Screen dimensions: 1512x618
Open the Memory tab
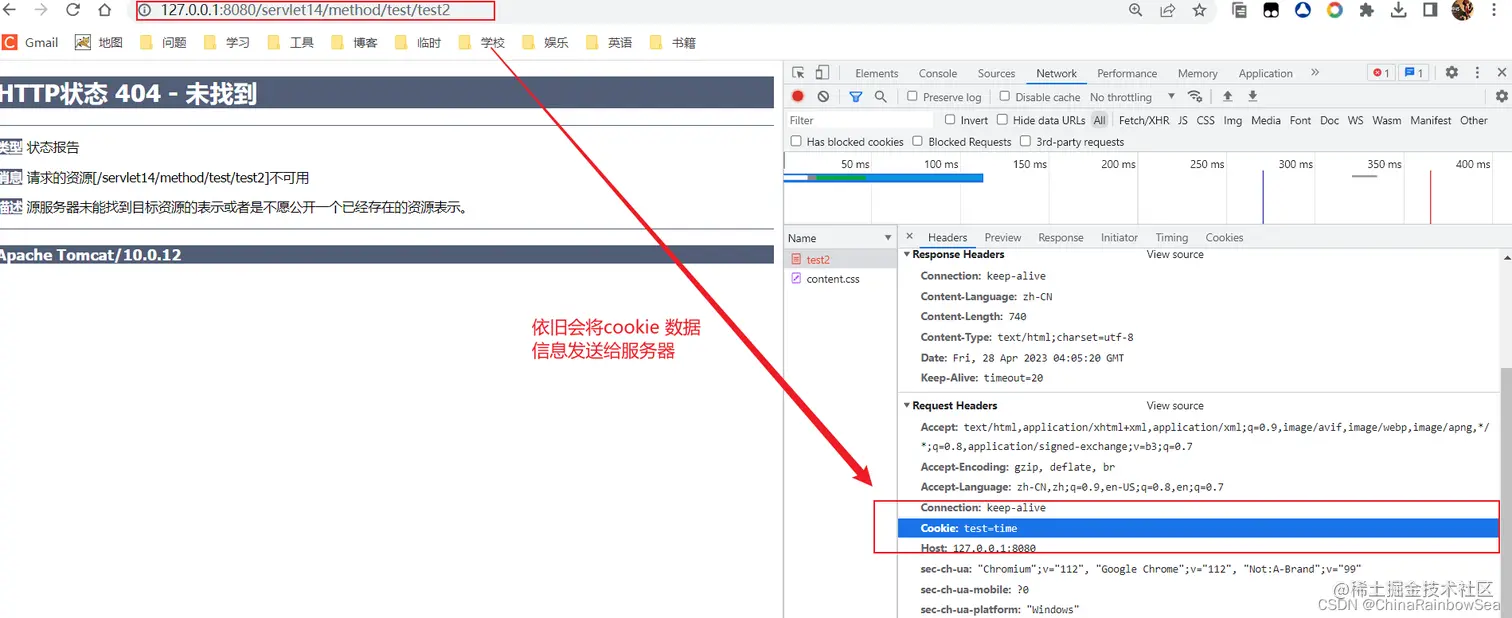tap(1197, 73)
